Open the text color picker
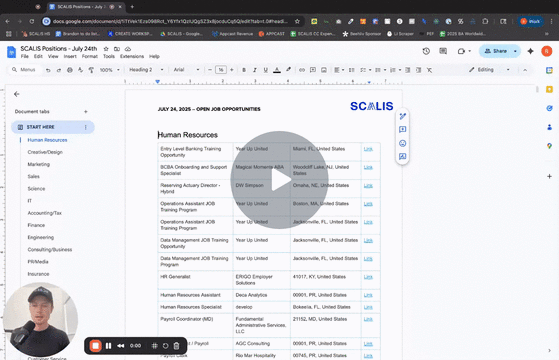The image size is (559, 360). click(x=277, y=70)
